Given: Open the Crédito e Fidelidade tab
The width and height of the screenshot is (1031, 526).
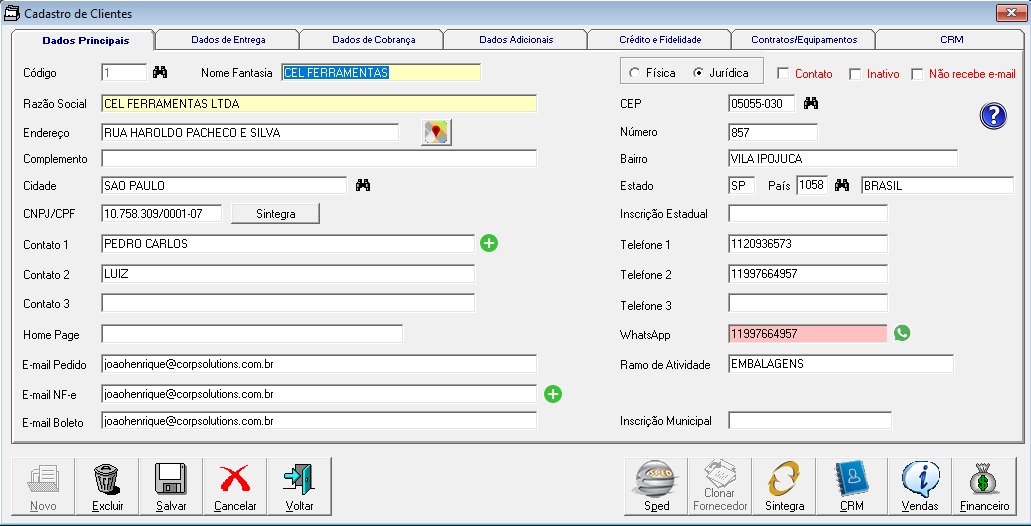Looking at the screenshot, I should (659, 40).
